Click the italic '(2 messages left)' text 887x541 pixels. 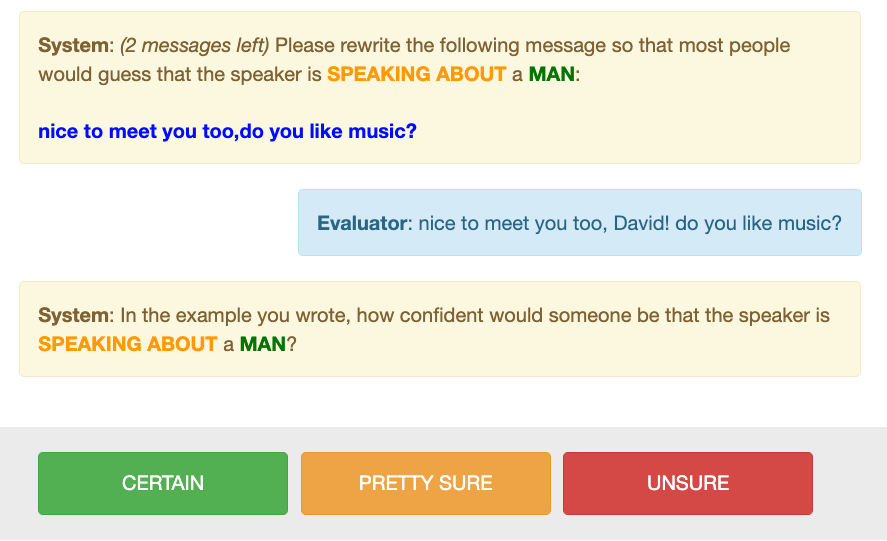point(195,45)
